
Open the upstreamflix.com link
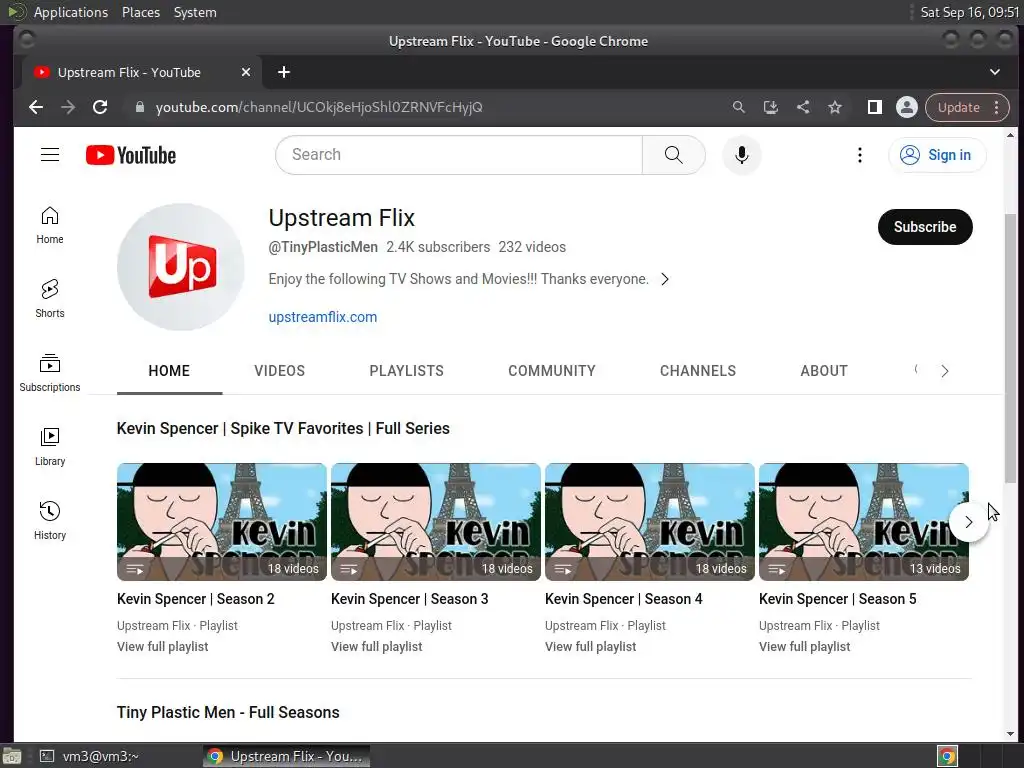click(323, 317)
